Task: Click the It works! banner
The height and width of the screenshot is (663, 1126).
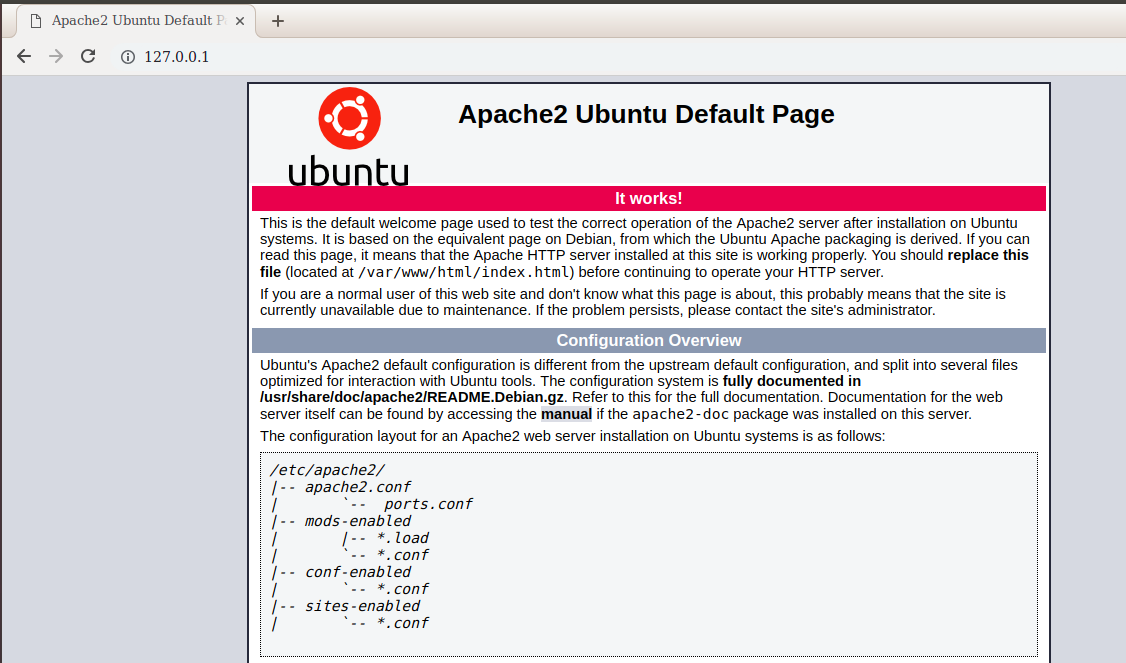Action: [648, 198]
